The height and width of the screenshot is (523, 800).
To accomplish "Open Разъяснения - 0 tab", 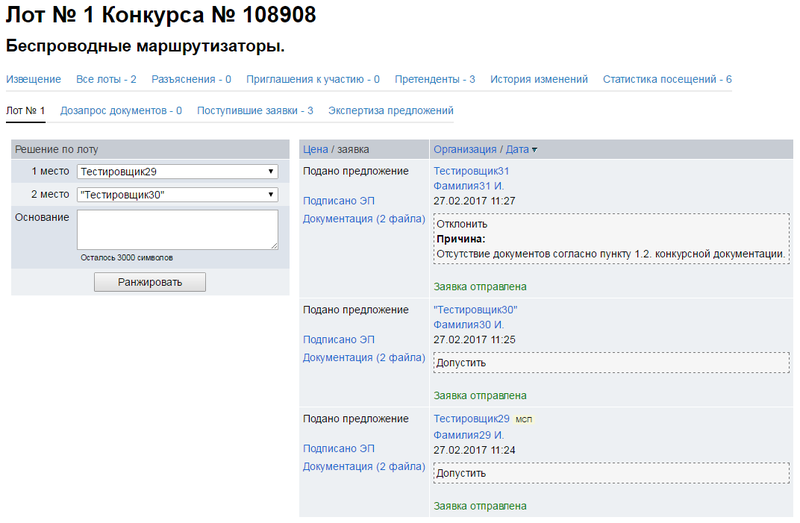I will click(192, 79).
